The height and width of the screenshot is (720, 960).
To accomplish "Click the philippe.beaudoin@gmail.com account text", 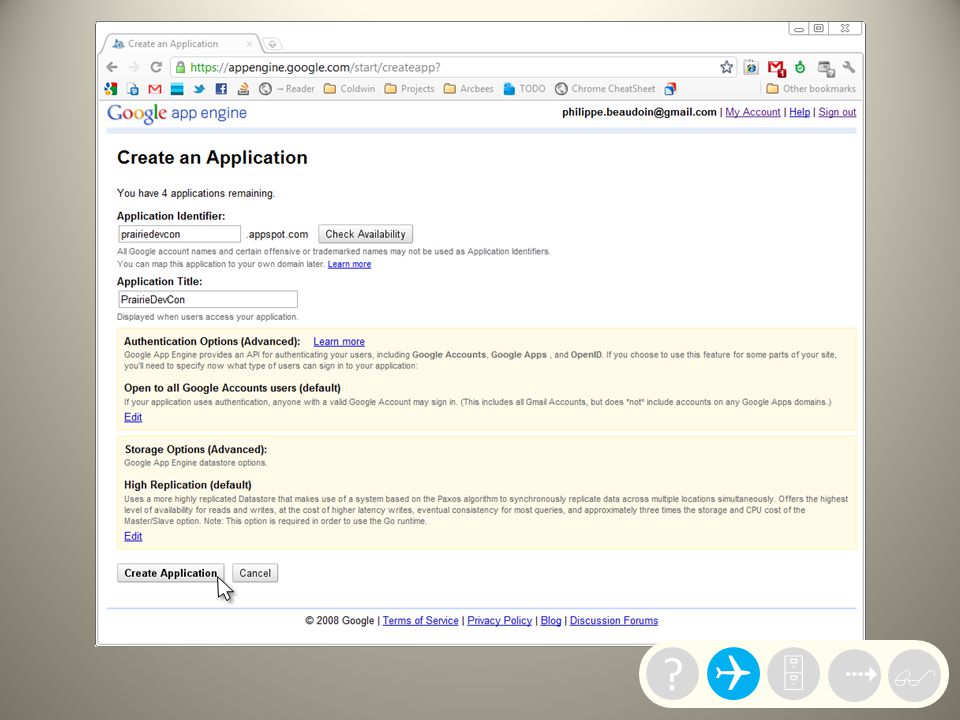I will pos(639,112).
